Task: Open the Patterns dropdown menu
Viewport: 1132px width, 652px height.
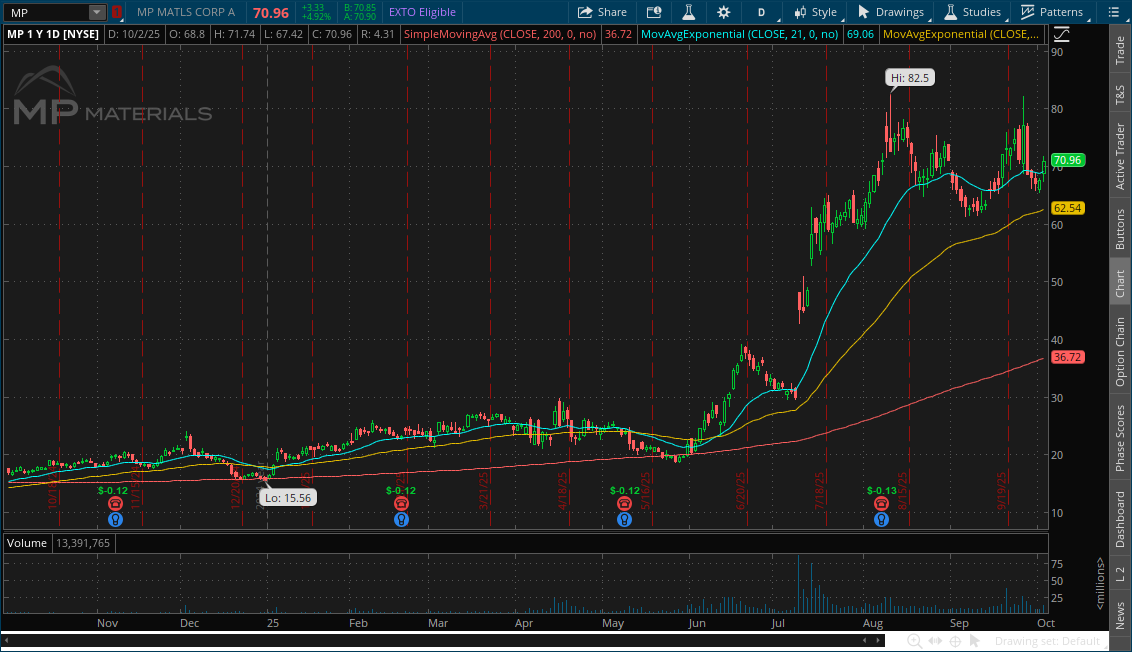Action: click(1053, 12)
